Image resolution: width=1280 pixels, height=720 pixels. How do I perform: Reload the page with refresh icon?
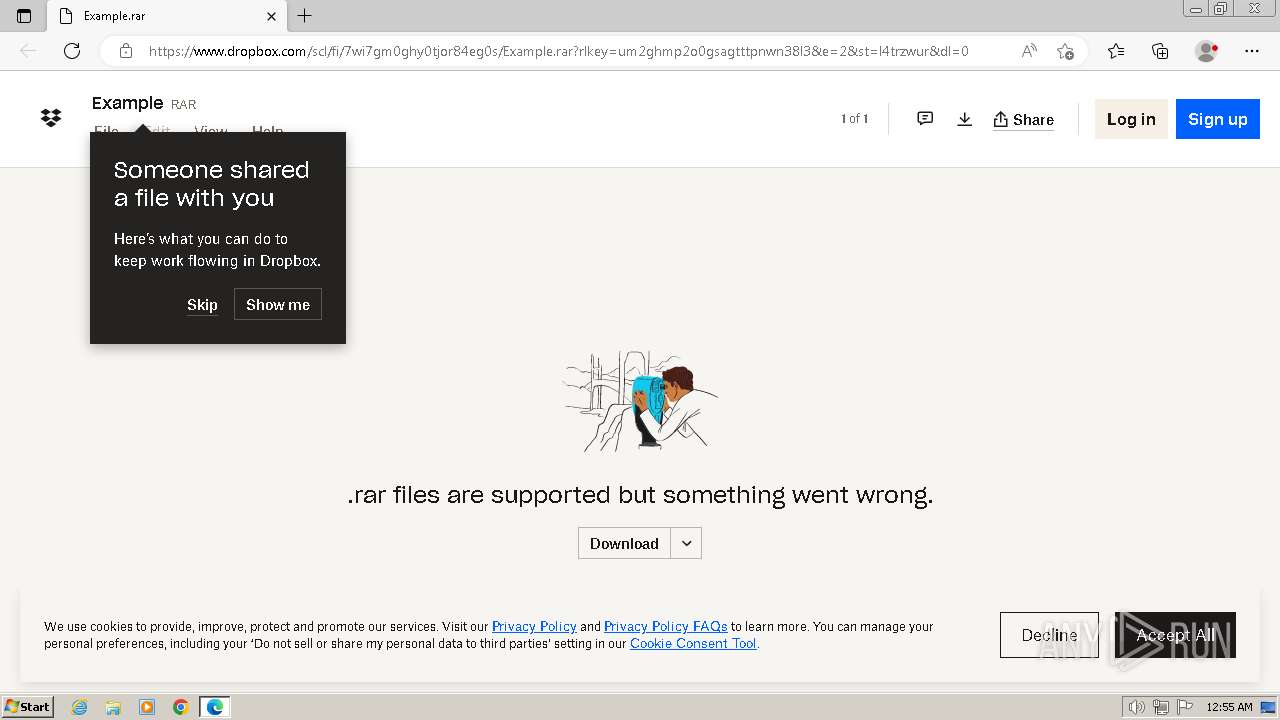[x=72, y=51]
